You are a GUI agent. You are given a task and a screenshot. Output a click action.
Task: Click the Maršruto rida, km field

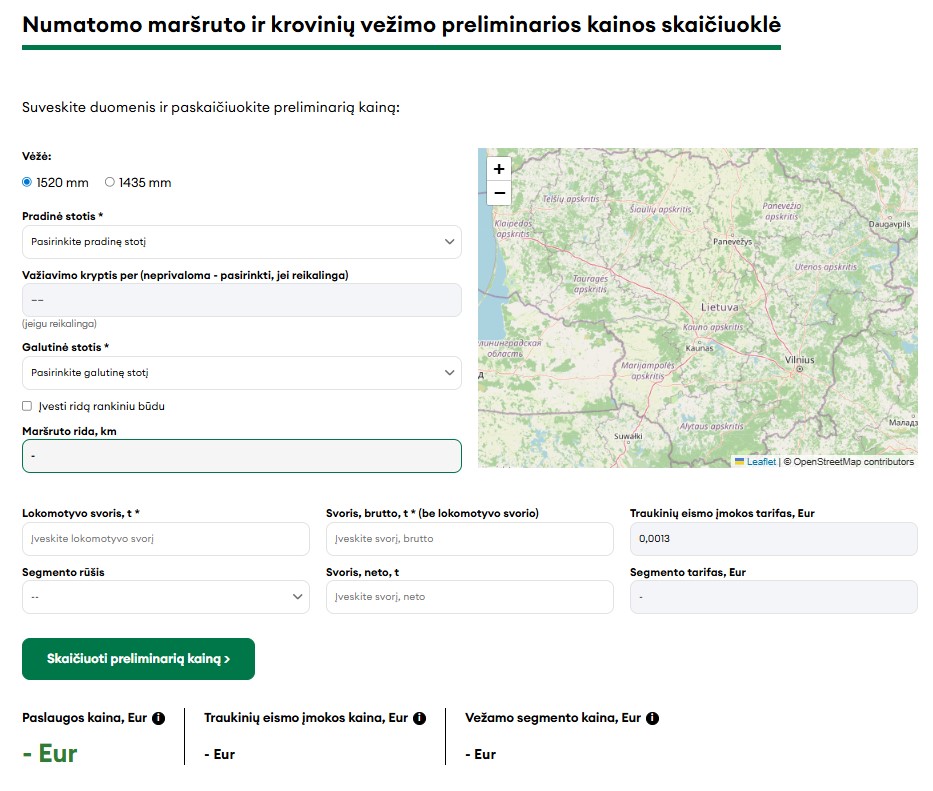click(242, 456)
